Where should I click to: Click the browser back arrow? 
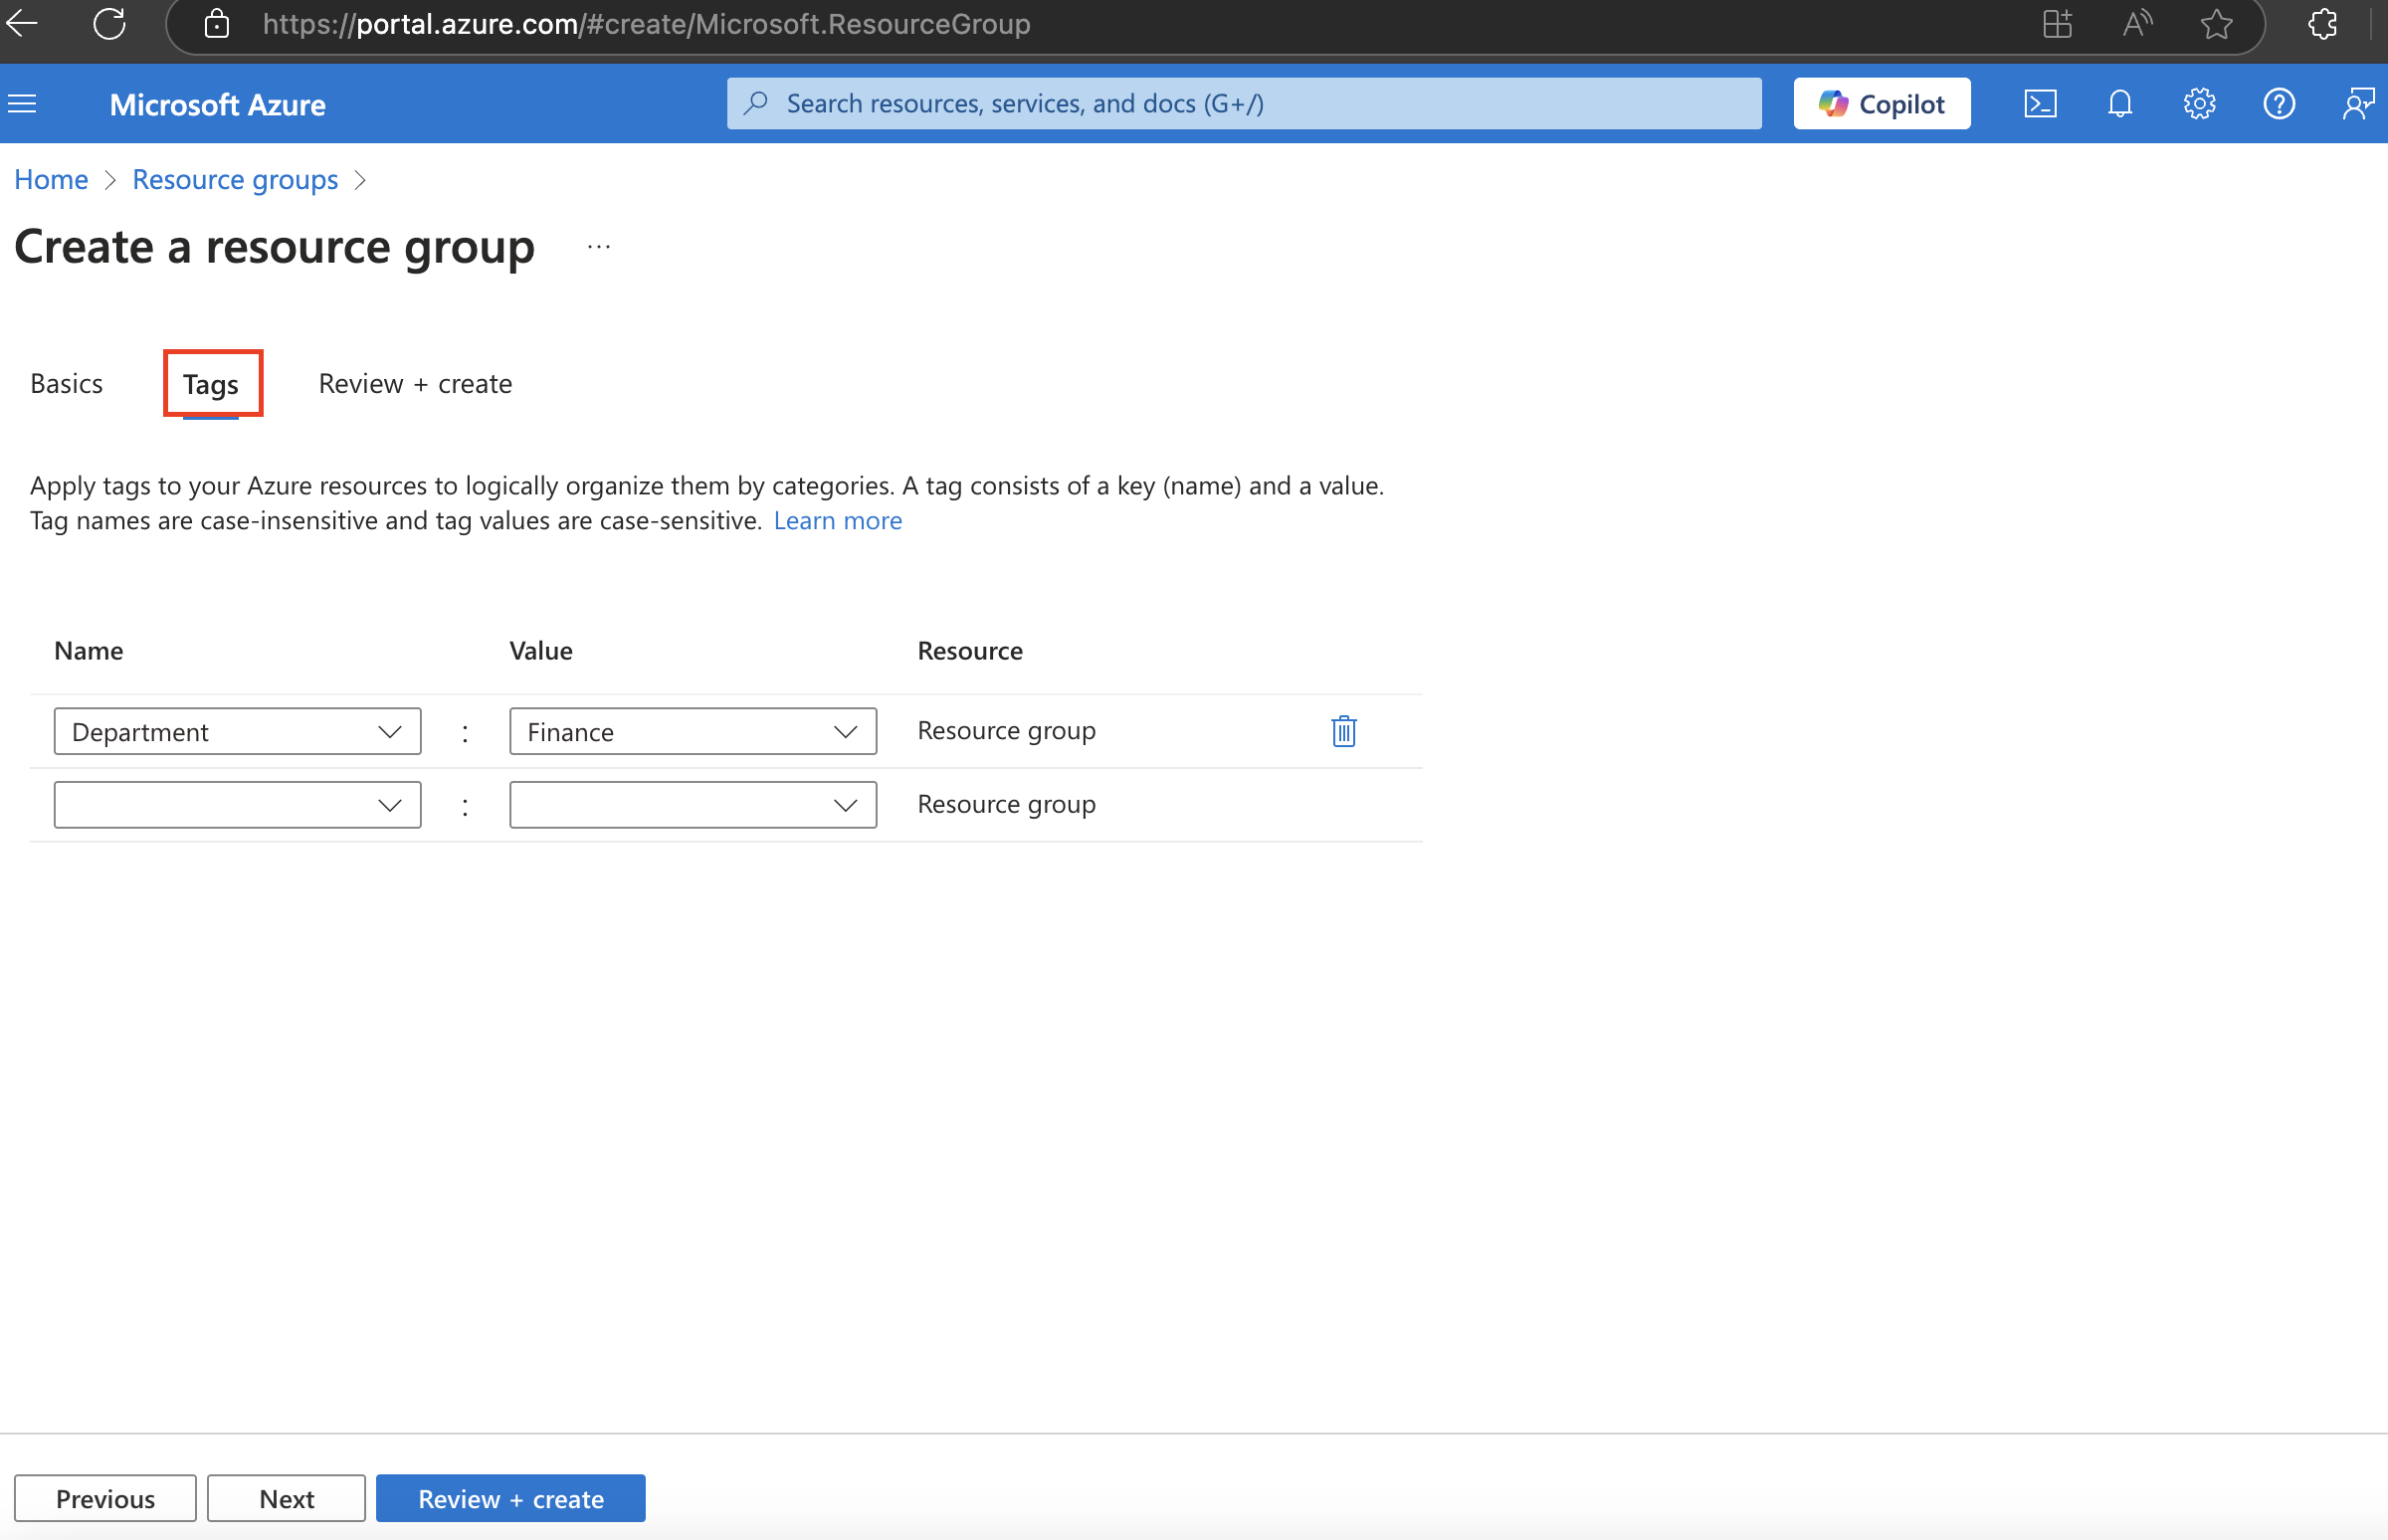22,23
